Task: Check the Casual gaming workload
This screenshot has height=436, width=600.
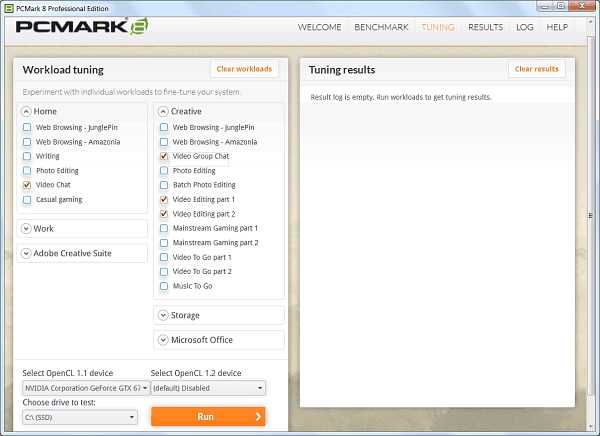Action: [27, 199]
